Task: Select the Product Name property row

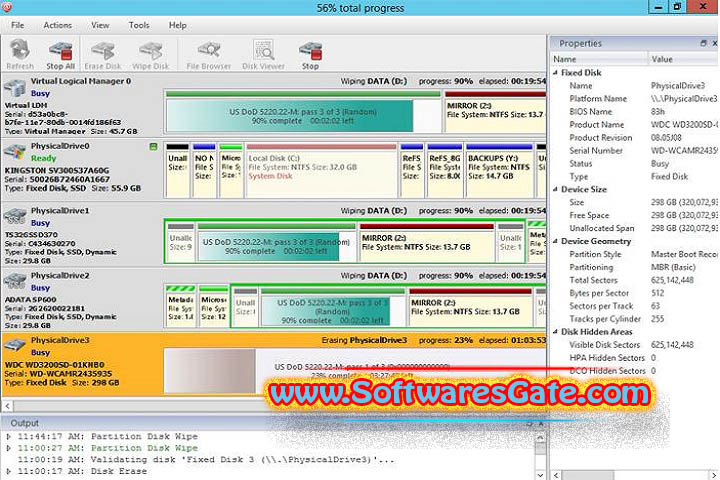Action: click(x=635, y=124)
